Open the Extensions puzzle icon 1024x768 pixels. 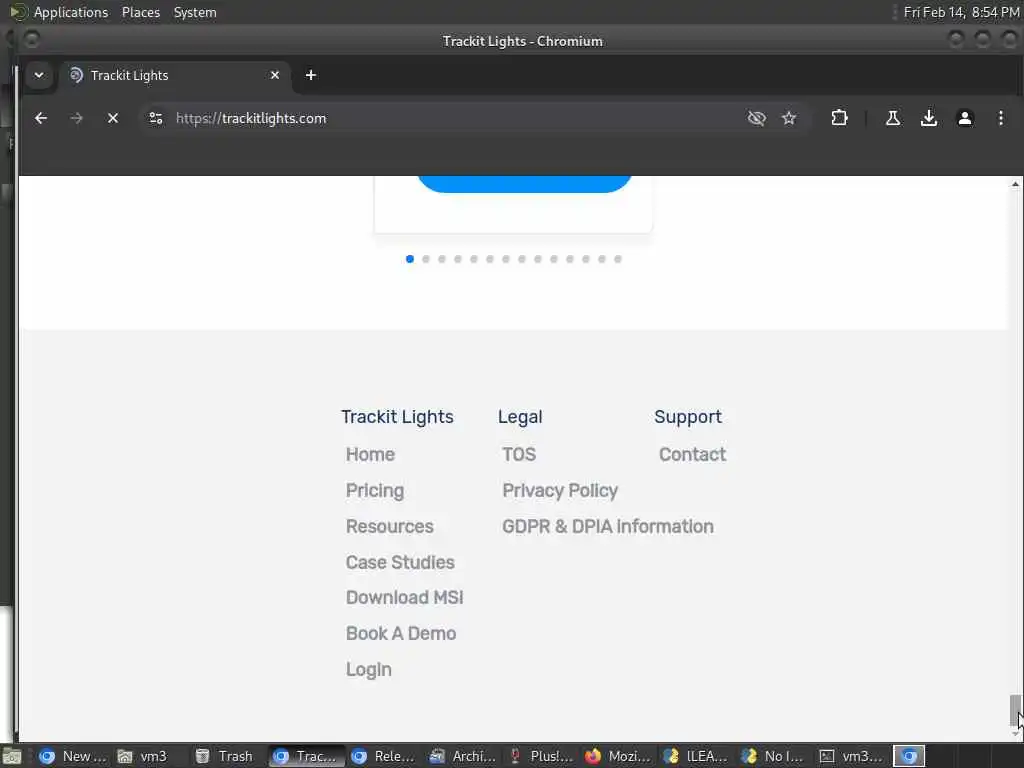(x=839, y=118)
